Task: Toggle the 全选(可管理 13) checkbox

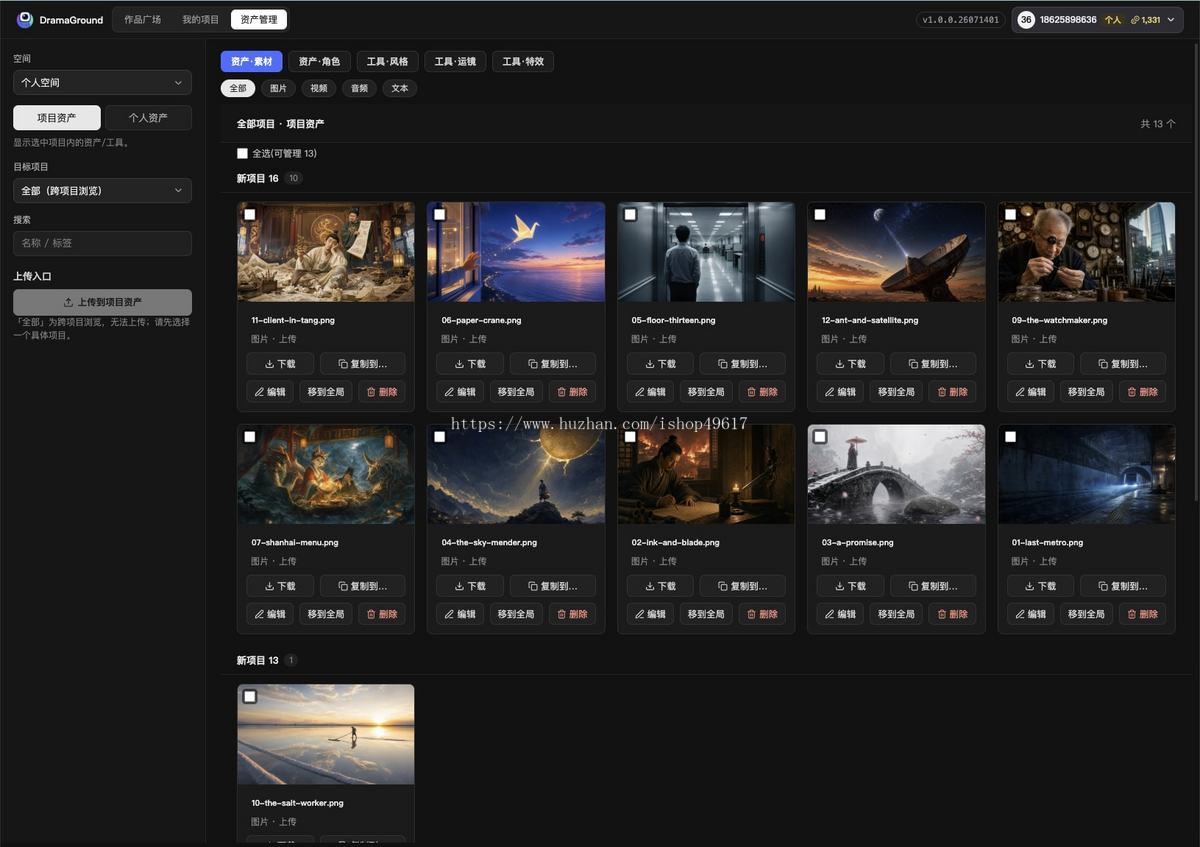Action: [242, 153]
